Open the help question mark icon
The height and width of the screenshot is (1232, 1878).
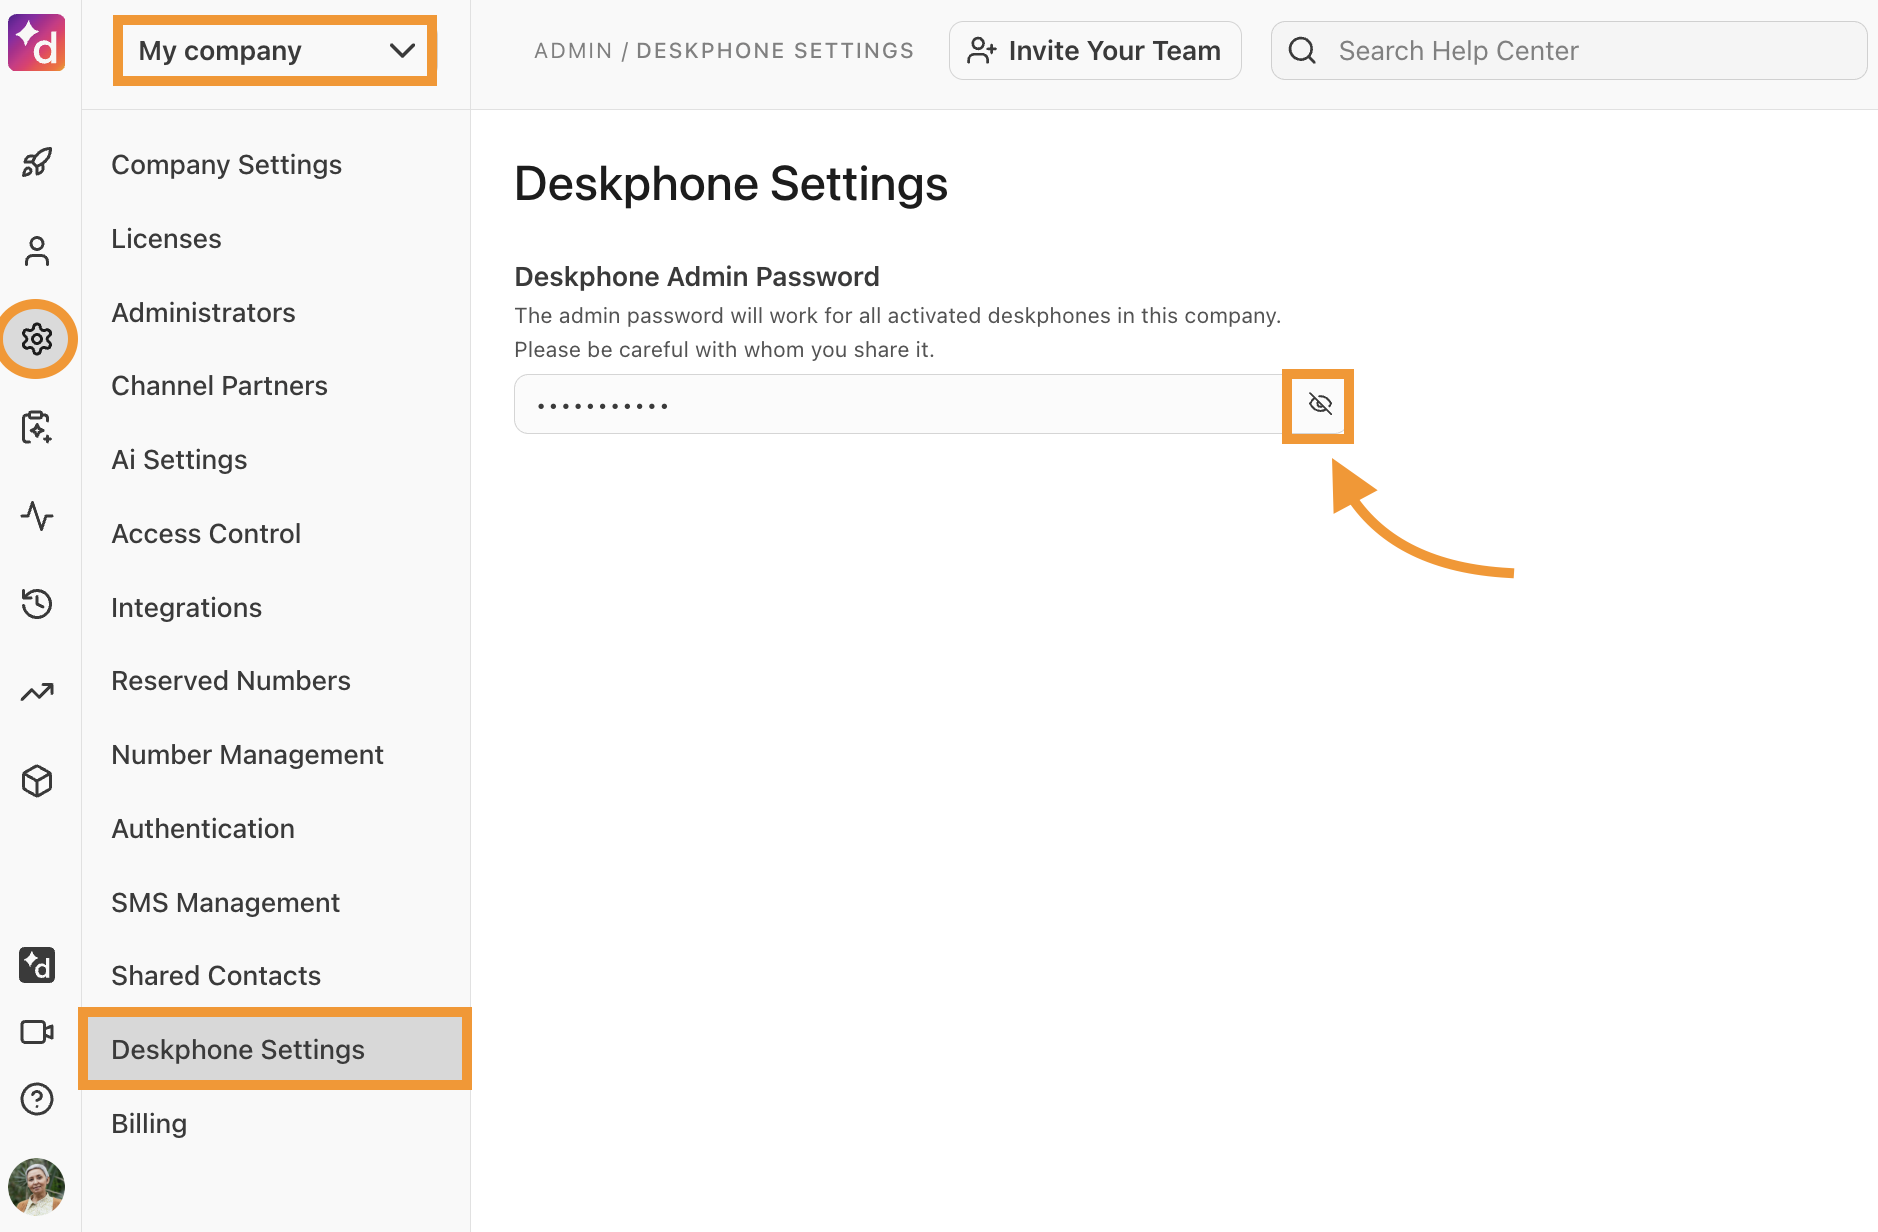[x=37, y=1099]
